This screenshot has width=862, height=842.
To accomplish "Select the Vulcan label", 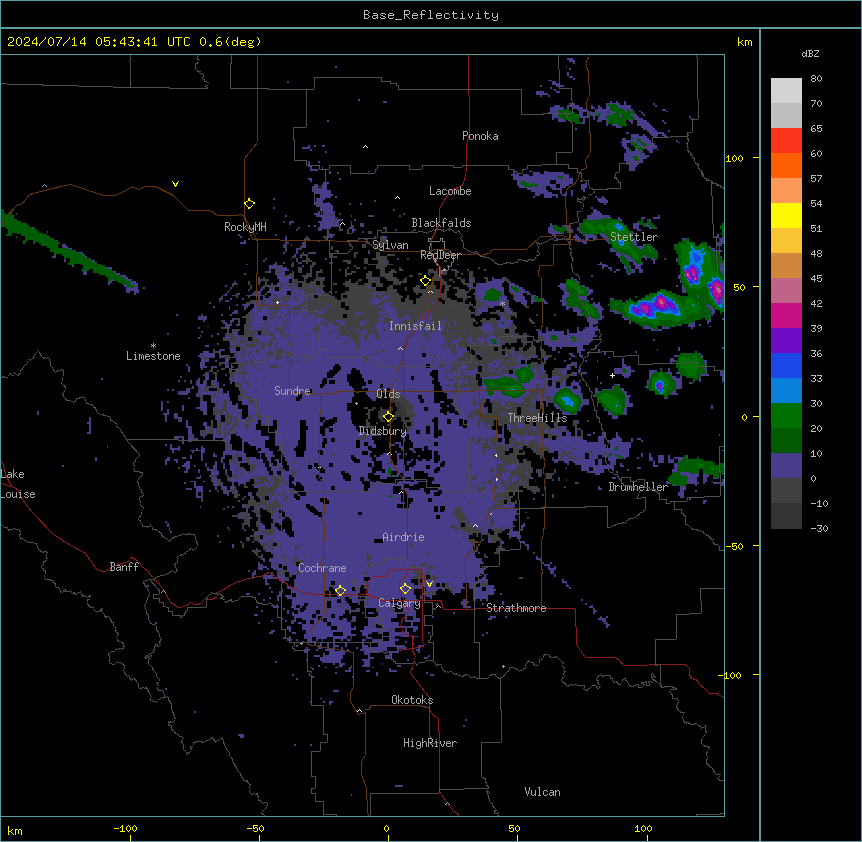I will click(542, 792).
